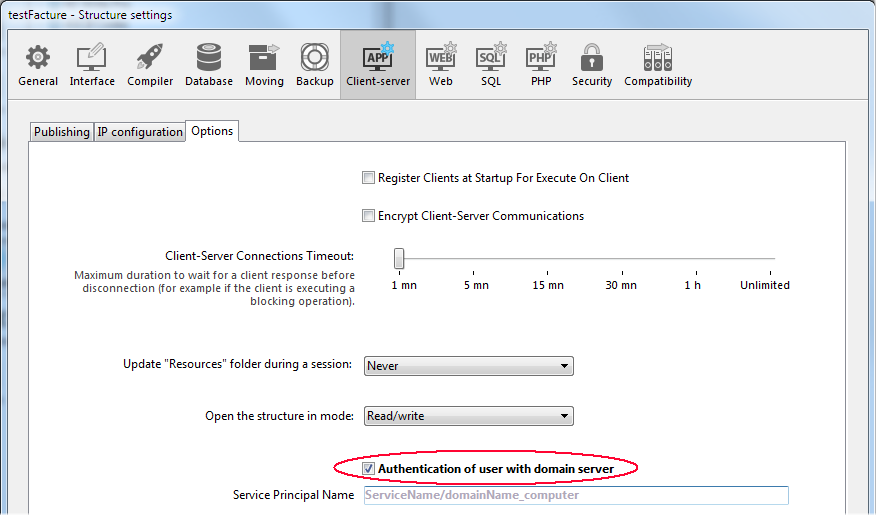Select the Options tab

click(212, 131)
